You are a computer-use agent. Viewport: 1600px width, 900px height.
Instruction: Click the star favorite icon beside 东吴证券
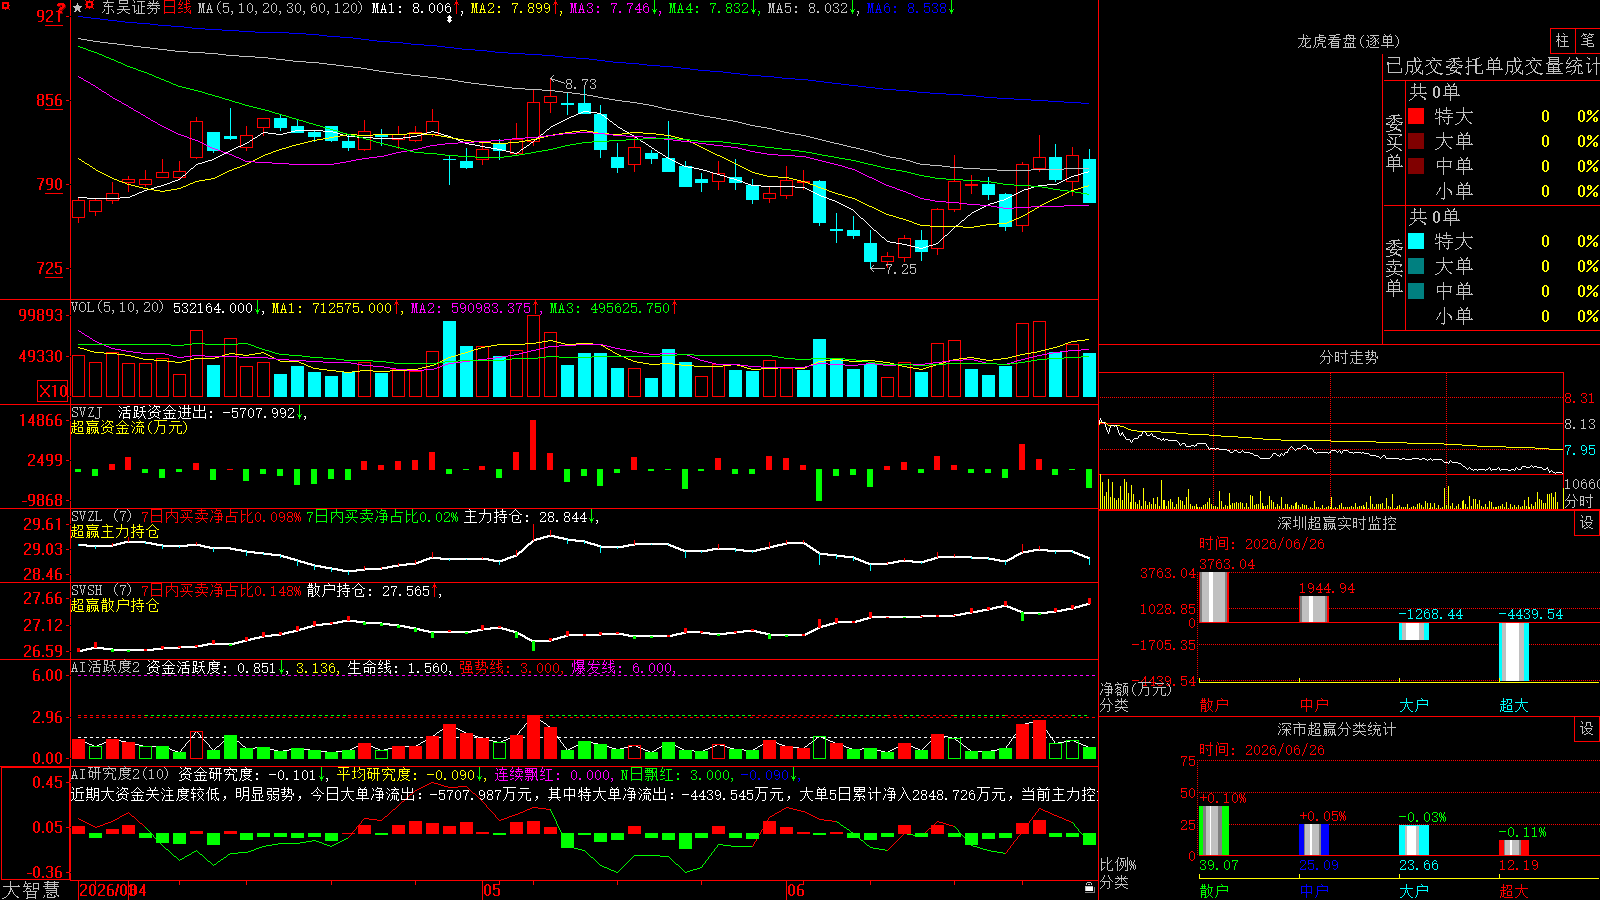click(x=78, y=8)
